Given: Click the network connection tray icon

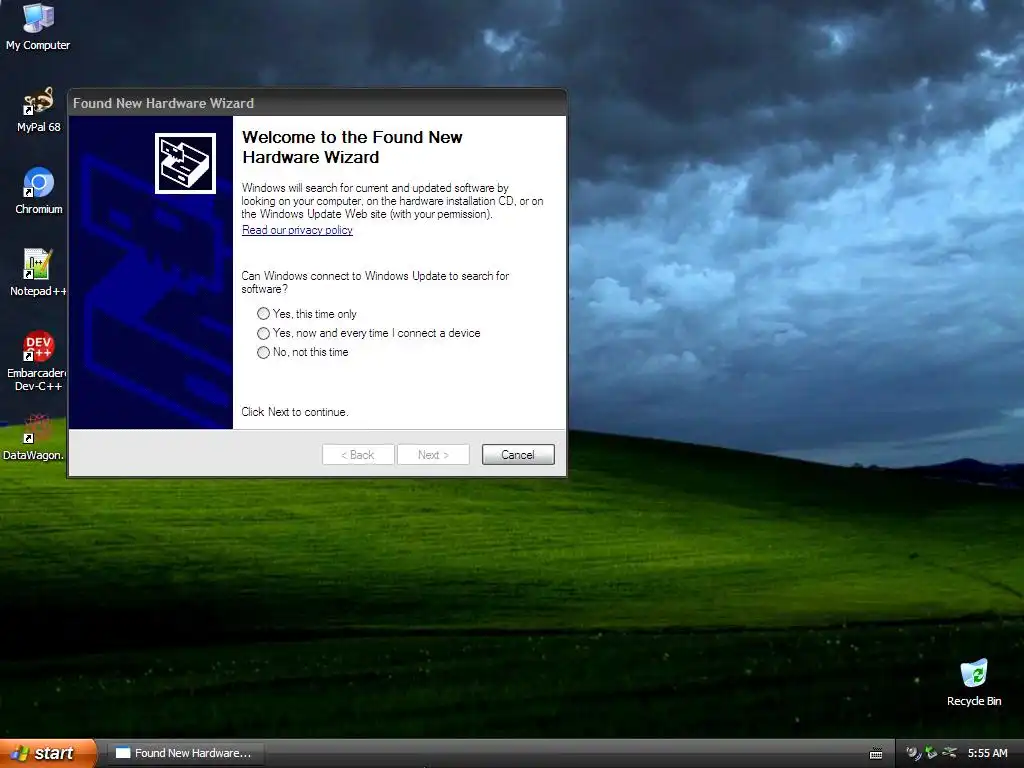Looking at the screenshot, I should click(x=949, y=753).
